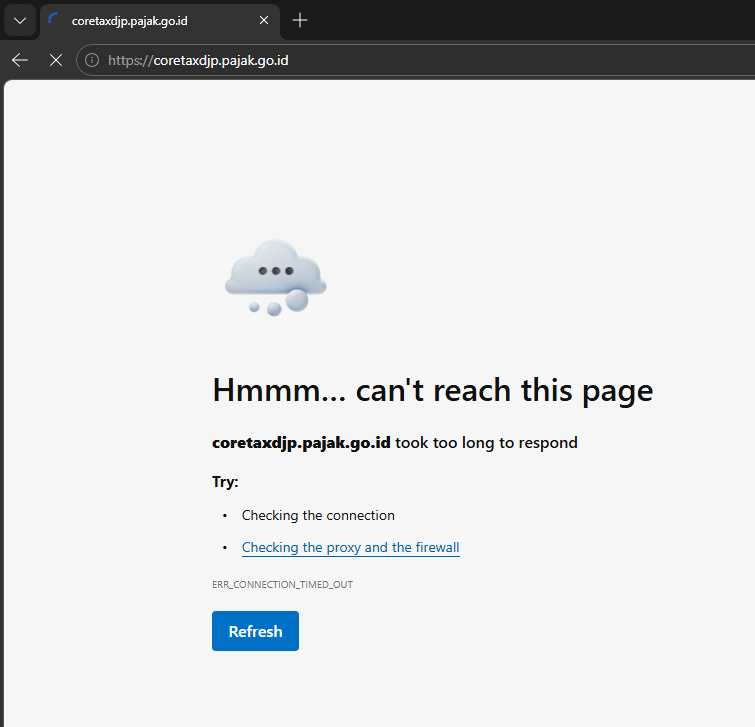Open a new tab with plus icon
755x727 pixels.
(x=299, y=20)
